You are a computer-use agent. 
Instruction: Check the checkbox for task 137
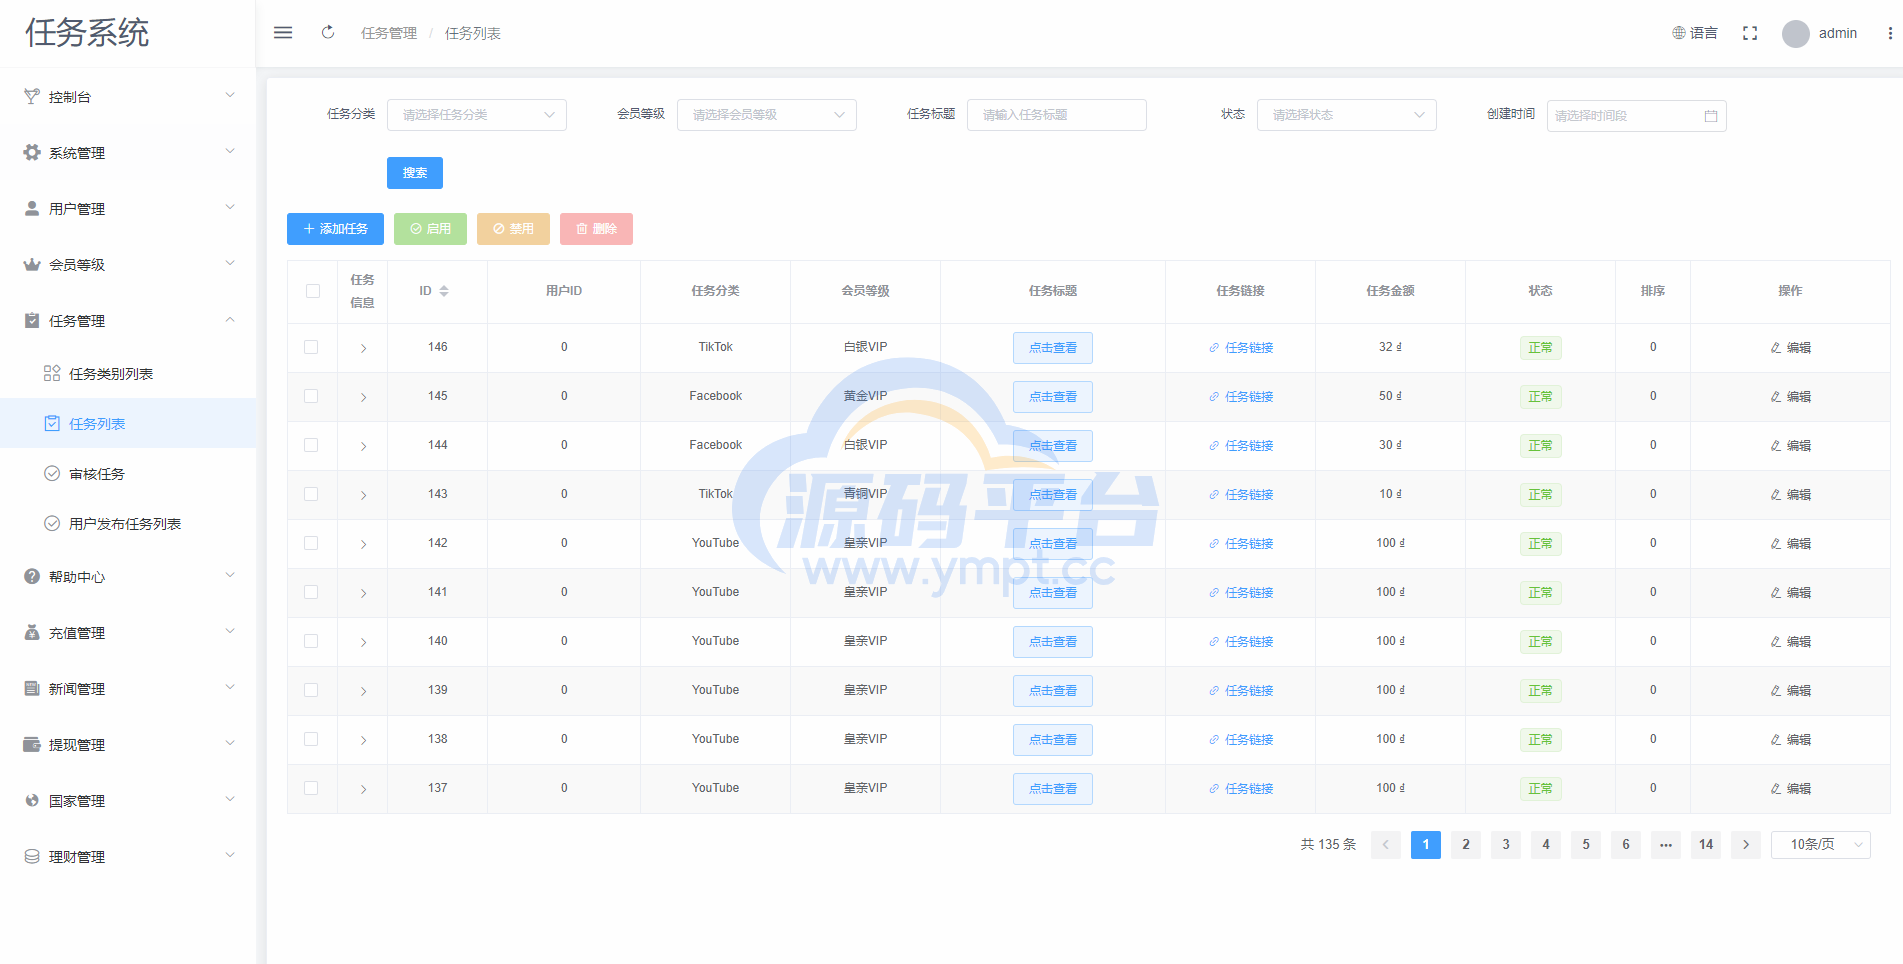(x=311, y=788)
